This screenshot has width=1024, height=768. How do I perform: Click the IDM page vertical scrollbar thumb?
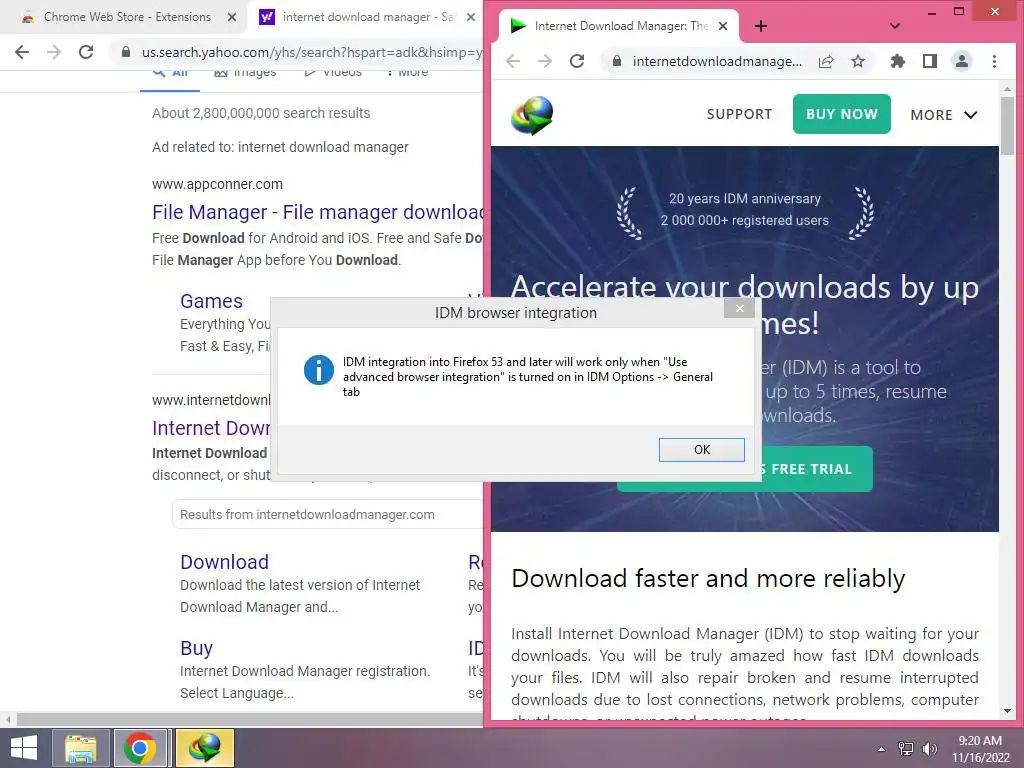click(x=1007, y=125)
